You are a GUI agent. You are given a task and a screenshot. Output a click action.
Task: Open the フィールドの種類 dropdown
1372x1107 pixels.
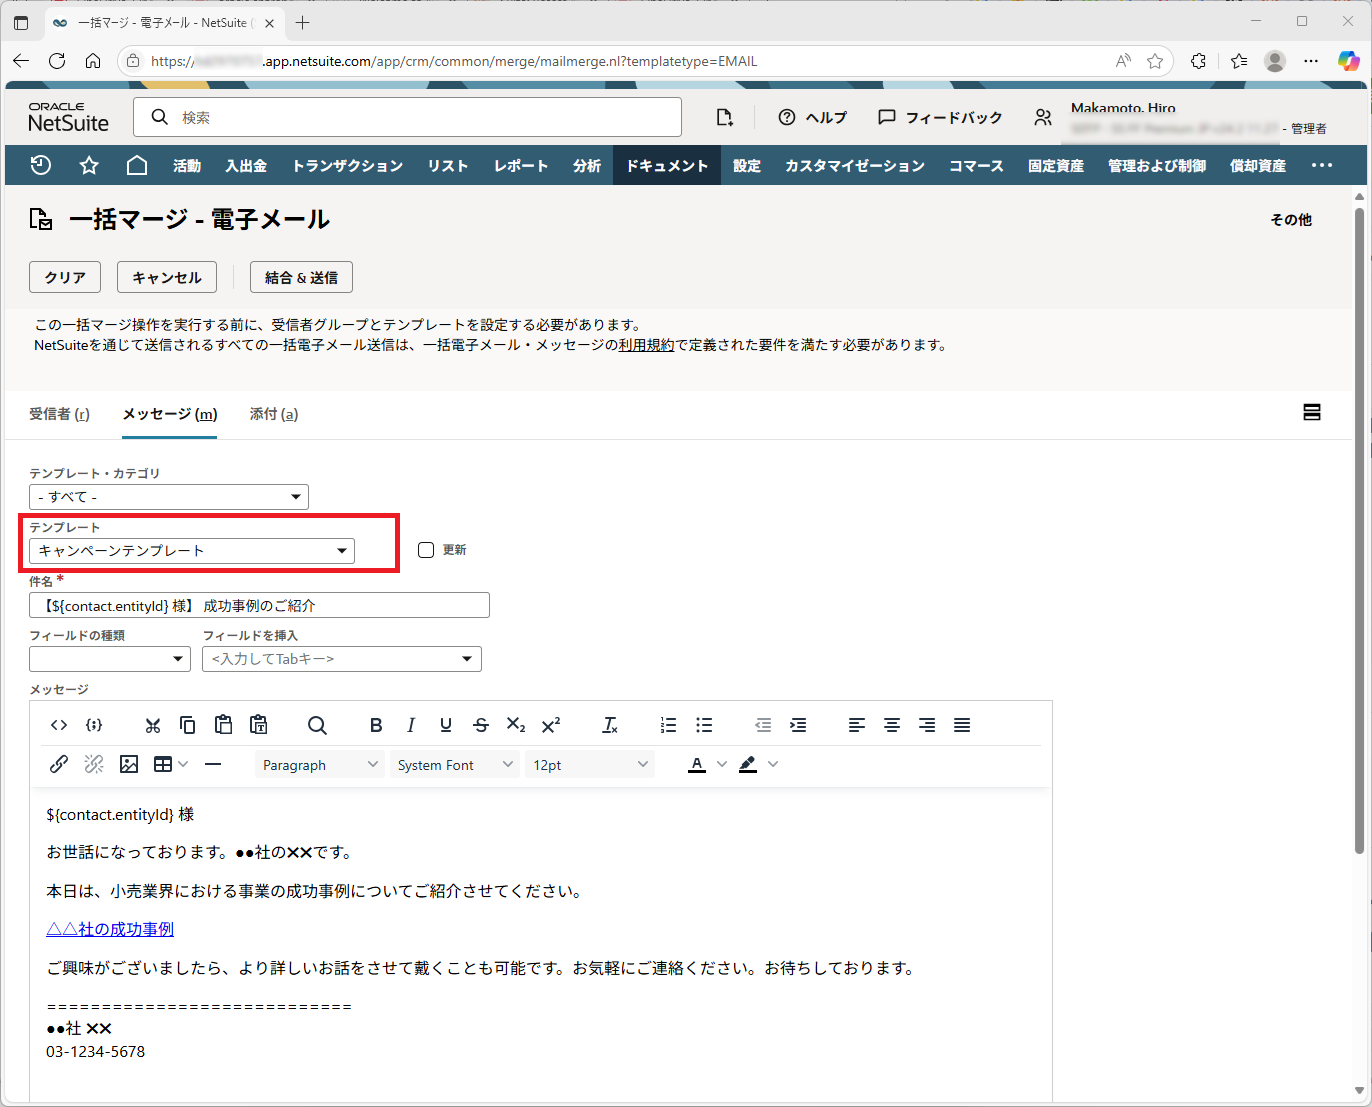click(x=110, y=659)
